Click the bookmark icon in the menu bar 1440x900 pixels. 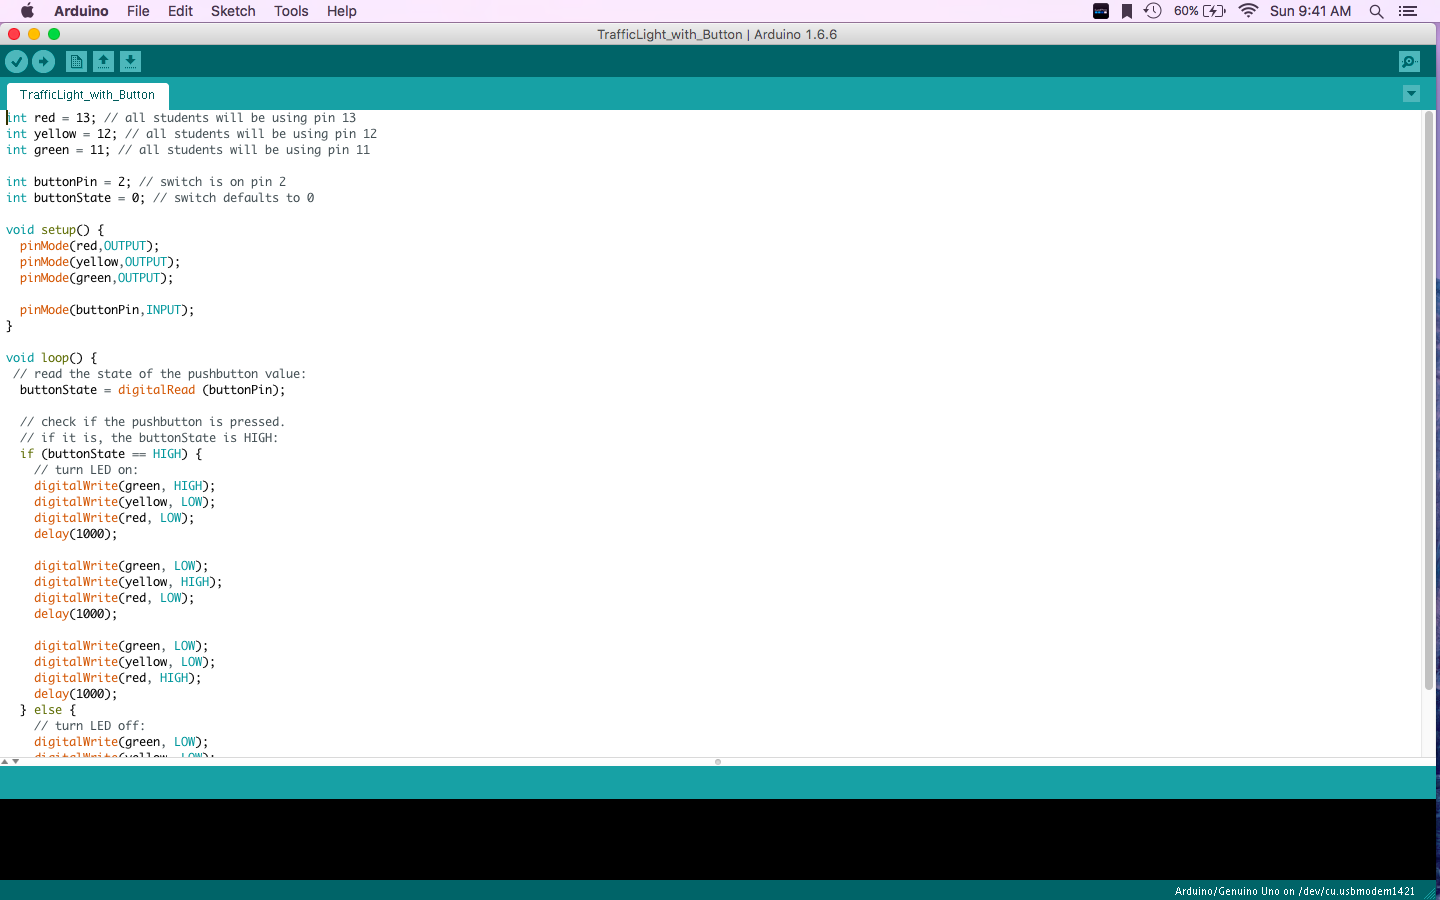coord(1127,11)
